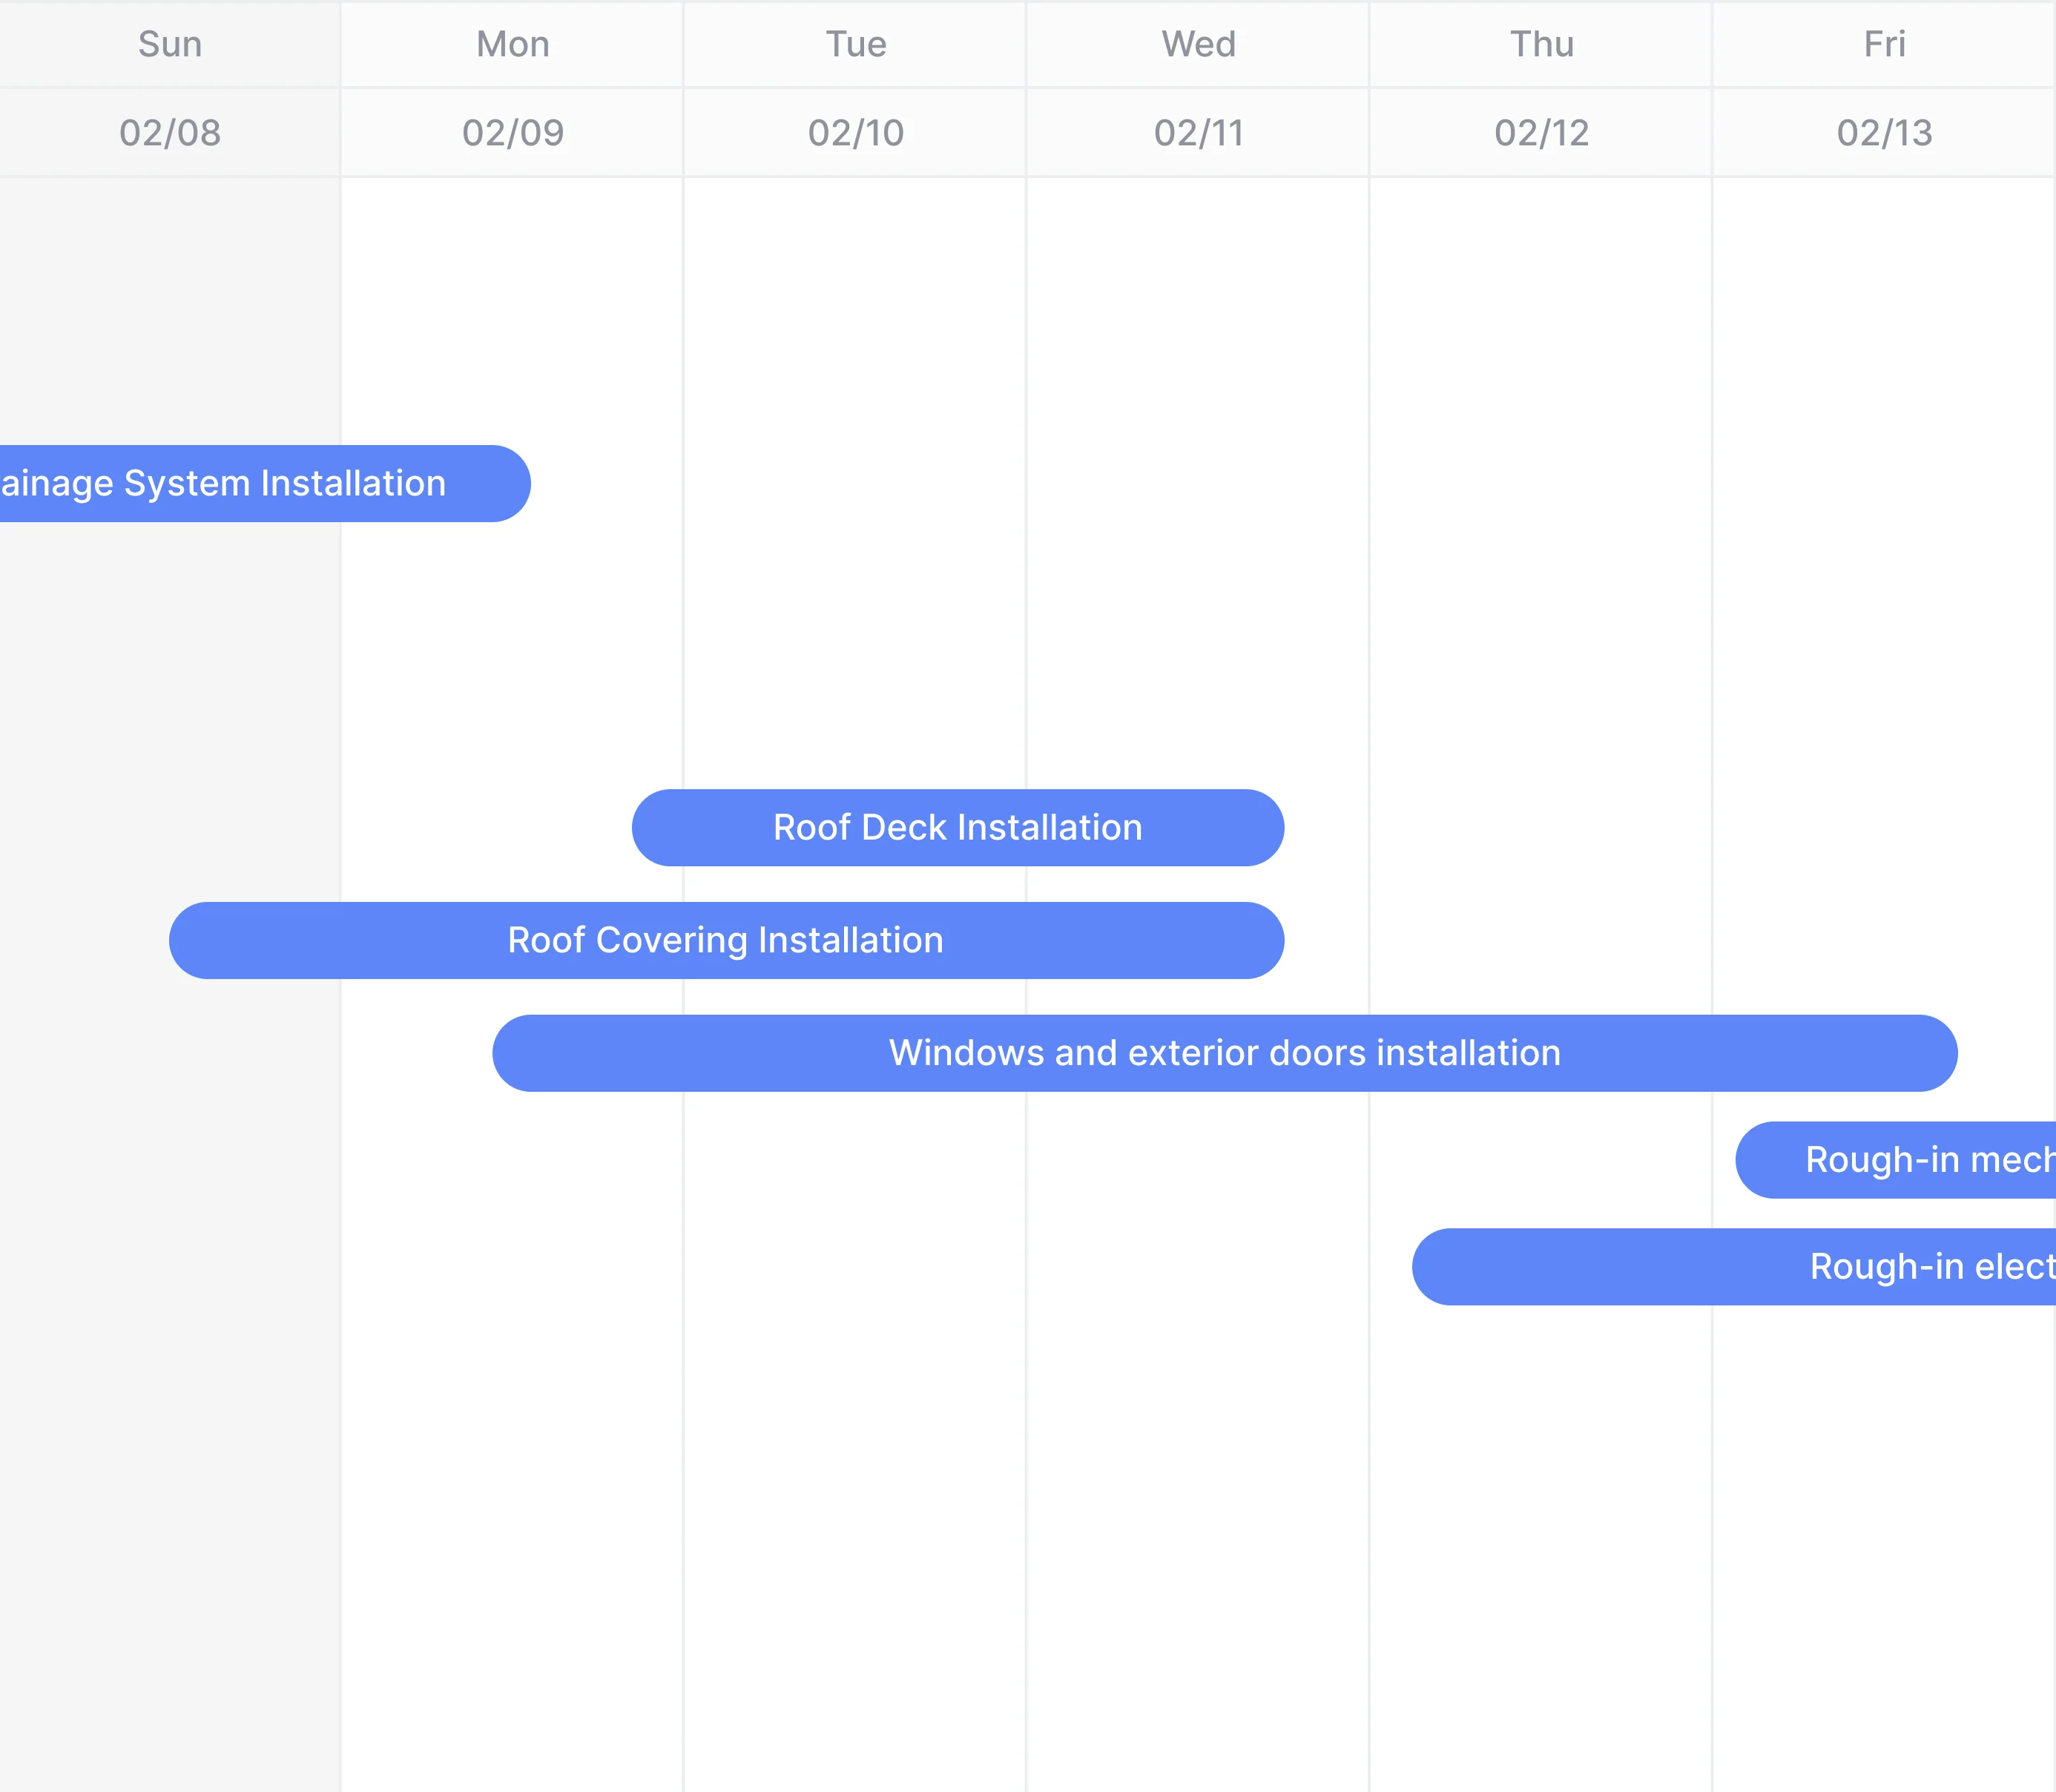
Task: Select the Drainage System Installation task bar
Action: (x=265, y=483)
